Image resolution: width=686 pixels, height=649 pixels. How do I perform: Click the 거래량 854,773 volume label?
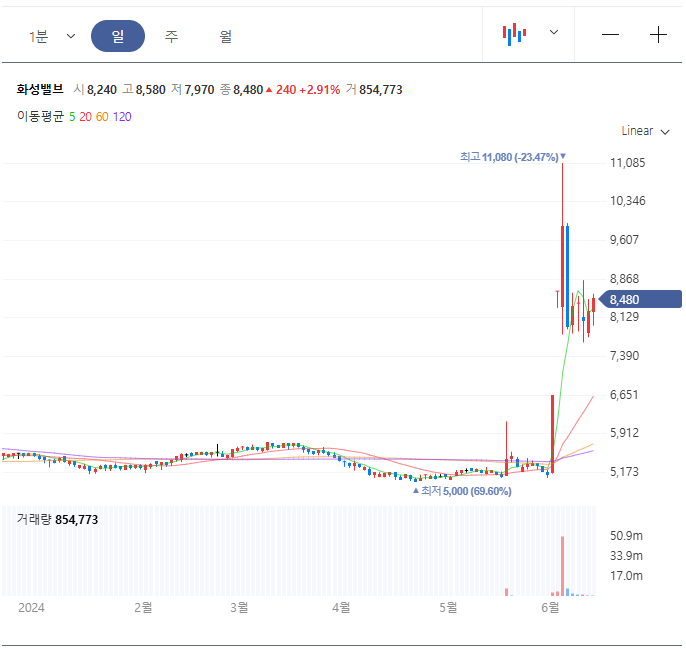point(57,519)
